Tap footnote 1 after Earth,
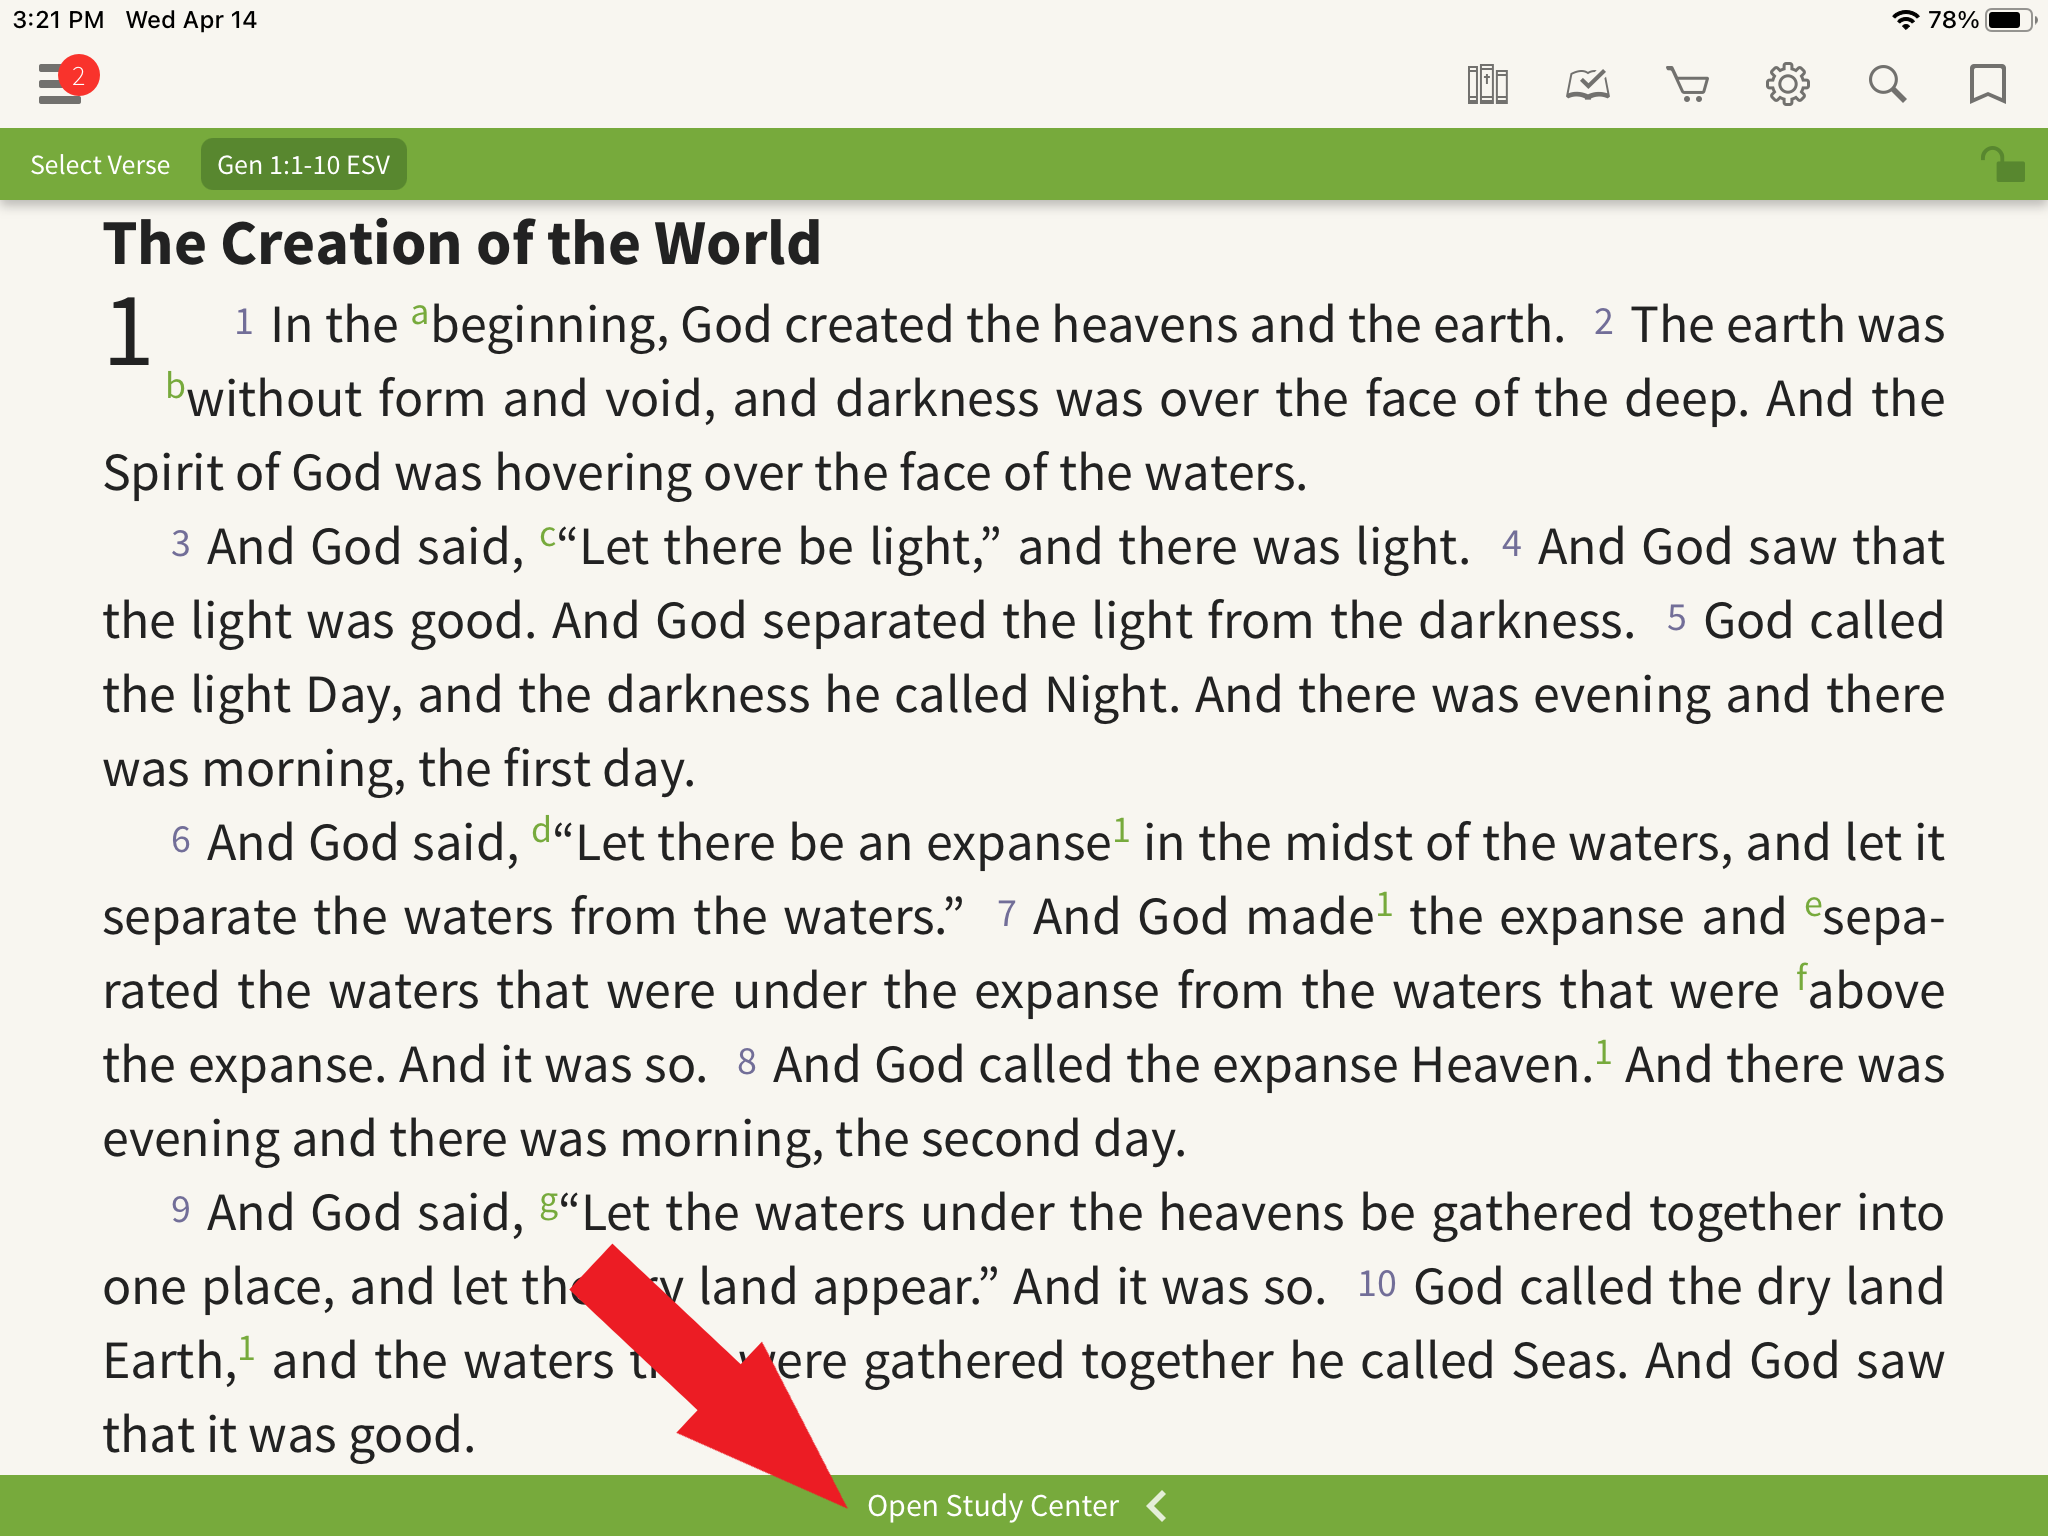This screenshot has width=2048, height=1536. point(247,1348)
